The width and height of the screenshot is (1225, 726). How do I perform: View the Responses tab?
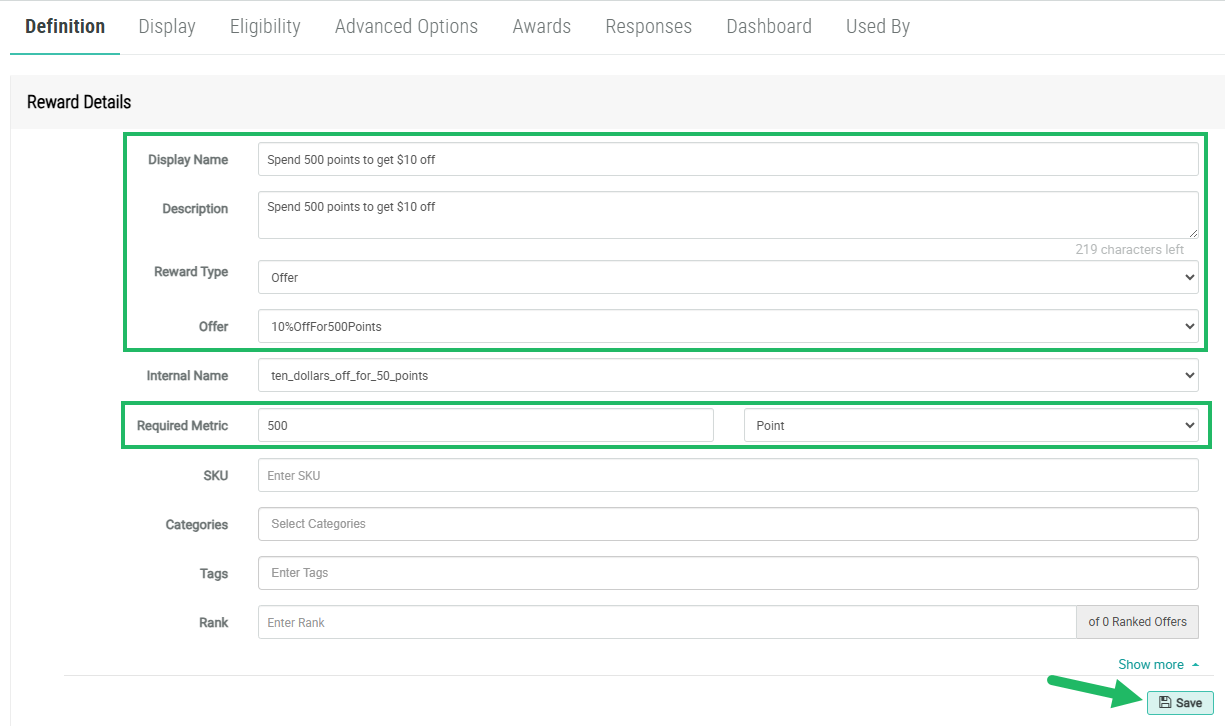point(648,27)
